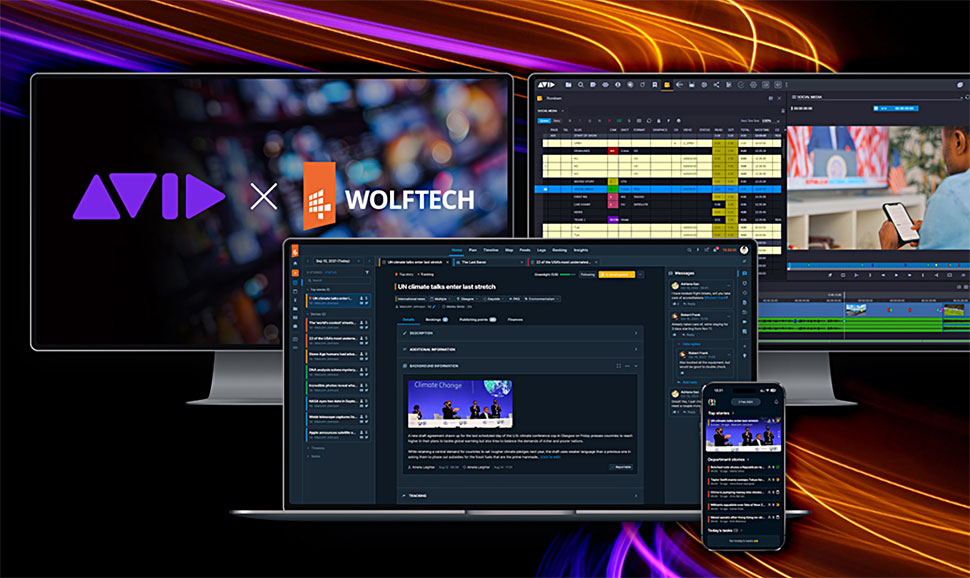Click the highlighted yellow rundown icon in Avid toolbar

(x=667, y=85)
